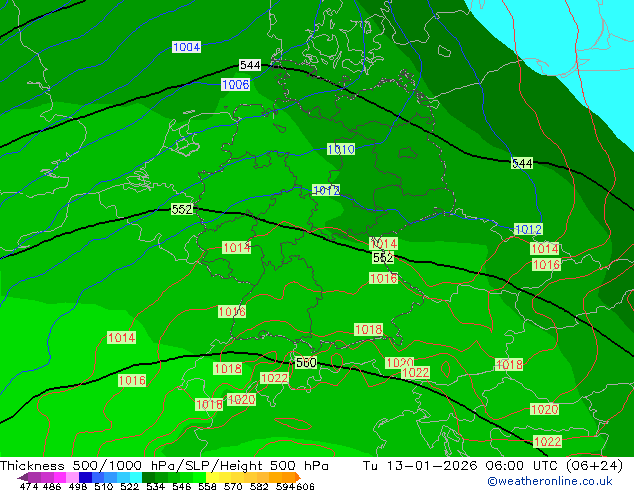The height and width of the screenshot is (490, 634).
Task: Click the legend value 474
Action: pos(29,486)
